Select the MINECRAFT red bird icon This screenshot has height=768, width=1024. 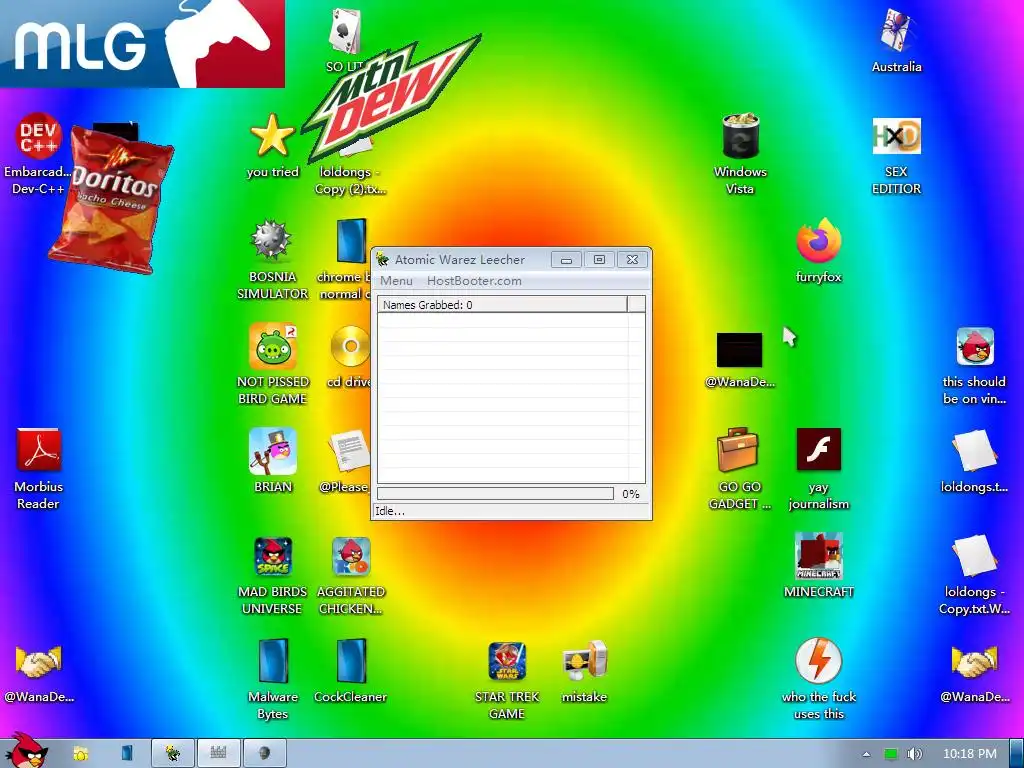(818, 566)
